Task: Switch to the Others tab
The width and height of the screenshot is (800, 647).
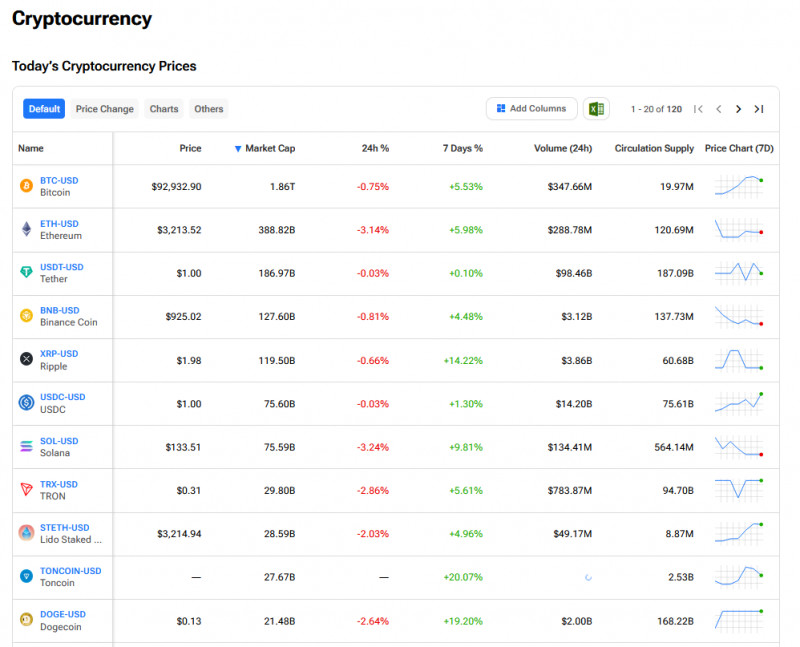Action: (209, 109)
